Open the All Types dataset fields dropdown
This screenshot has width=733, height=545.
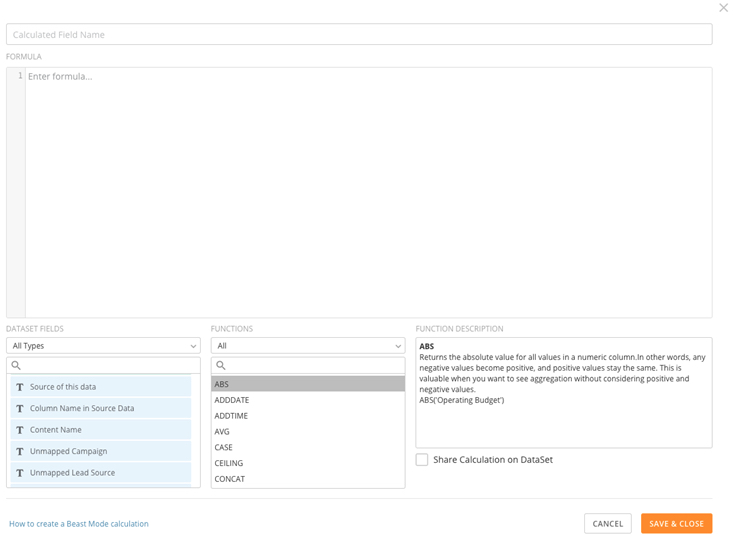[103, 346]
